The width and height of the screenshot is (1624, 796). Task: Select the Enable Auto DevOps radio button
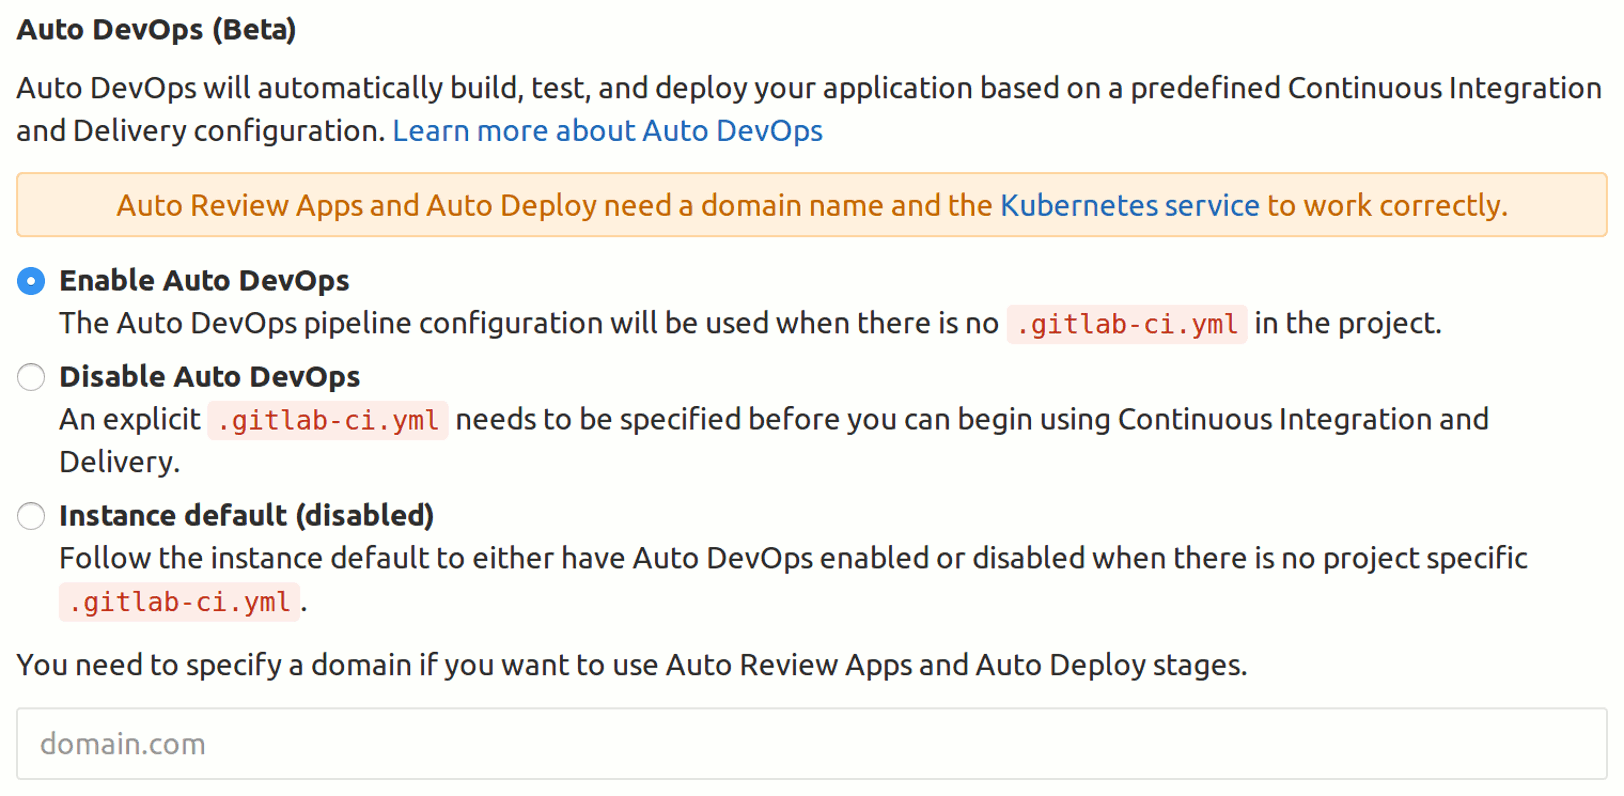click(x=31, y=282)
